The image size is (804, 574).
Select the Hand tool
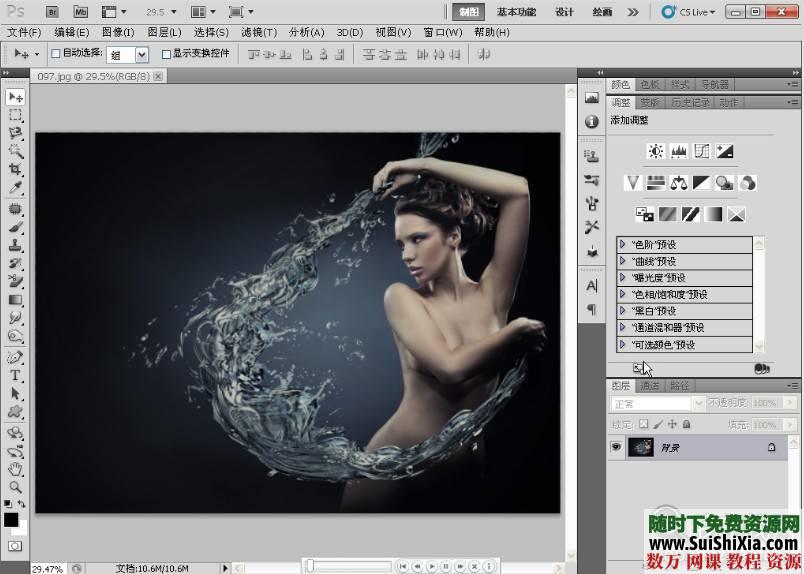point(15,468)
